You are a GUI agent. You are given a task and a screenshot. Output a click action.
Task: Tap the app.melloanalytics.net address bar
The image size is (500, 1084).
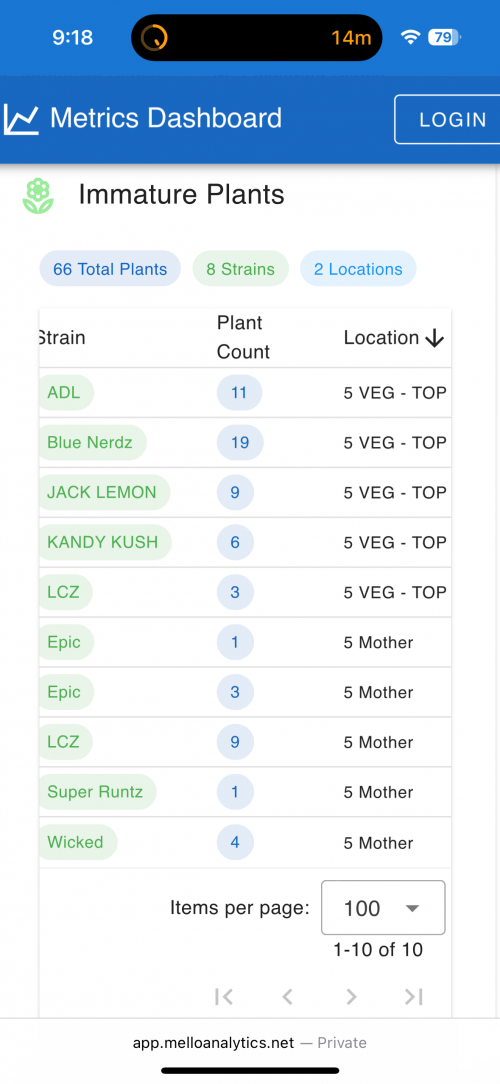[x=250, y=1043]
